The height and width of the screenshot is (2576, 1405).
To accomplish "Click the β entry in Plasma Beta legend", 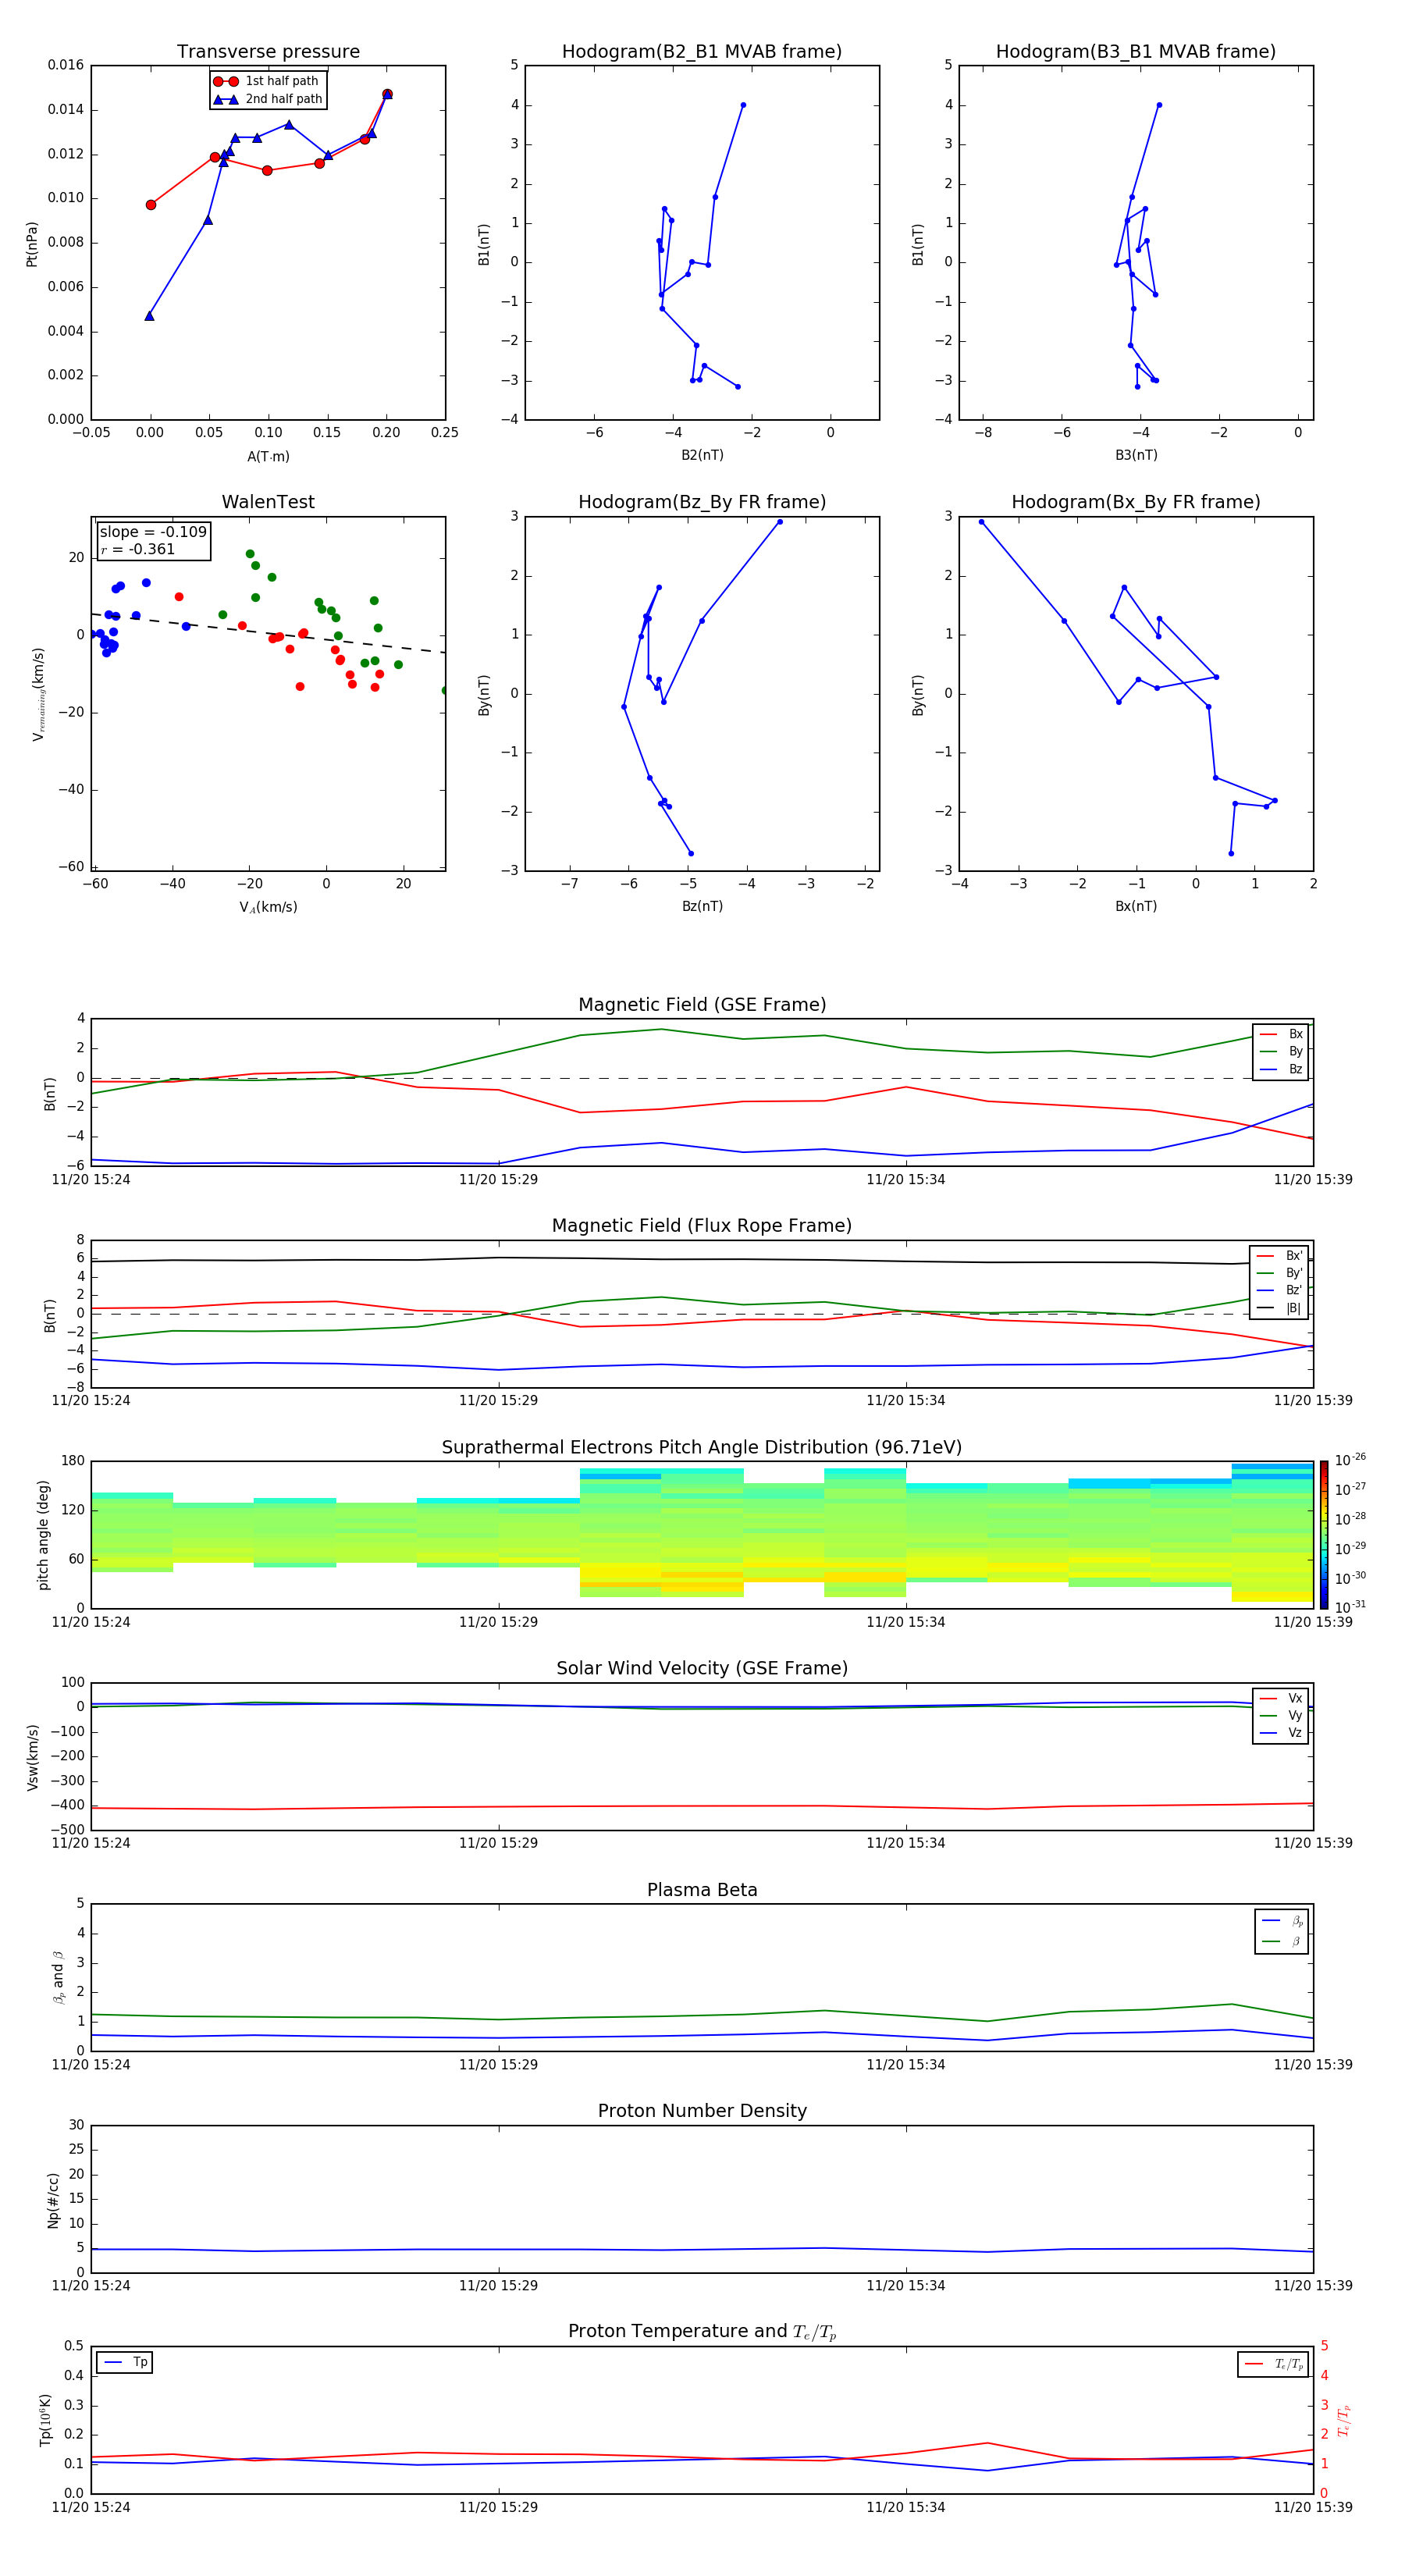I will pyautogui.click(x=1282, y=1942).
